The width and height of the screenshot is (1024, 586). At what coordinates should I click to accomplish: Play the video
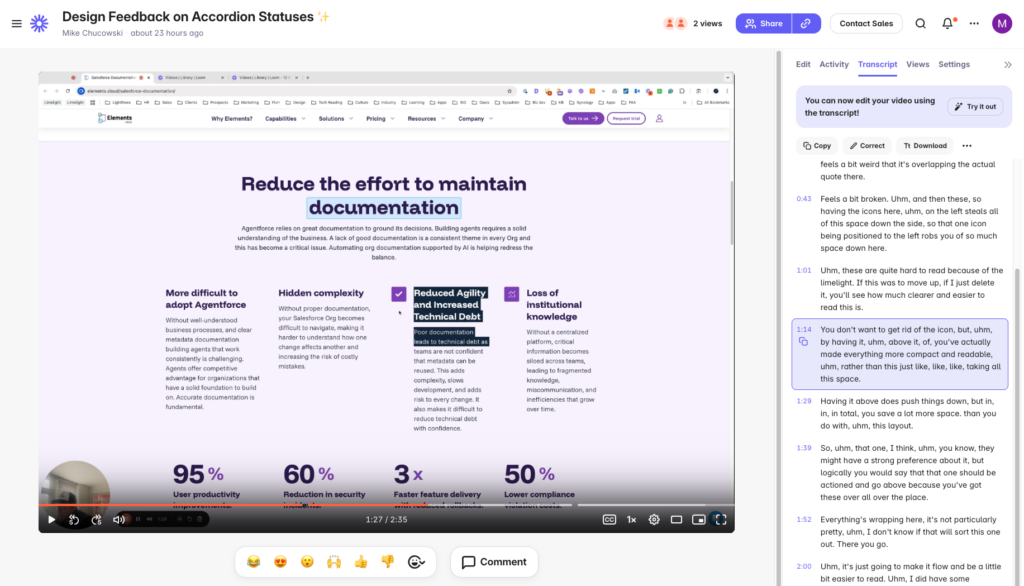[52, 519]
